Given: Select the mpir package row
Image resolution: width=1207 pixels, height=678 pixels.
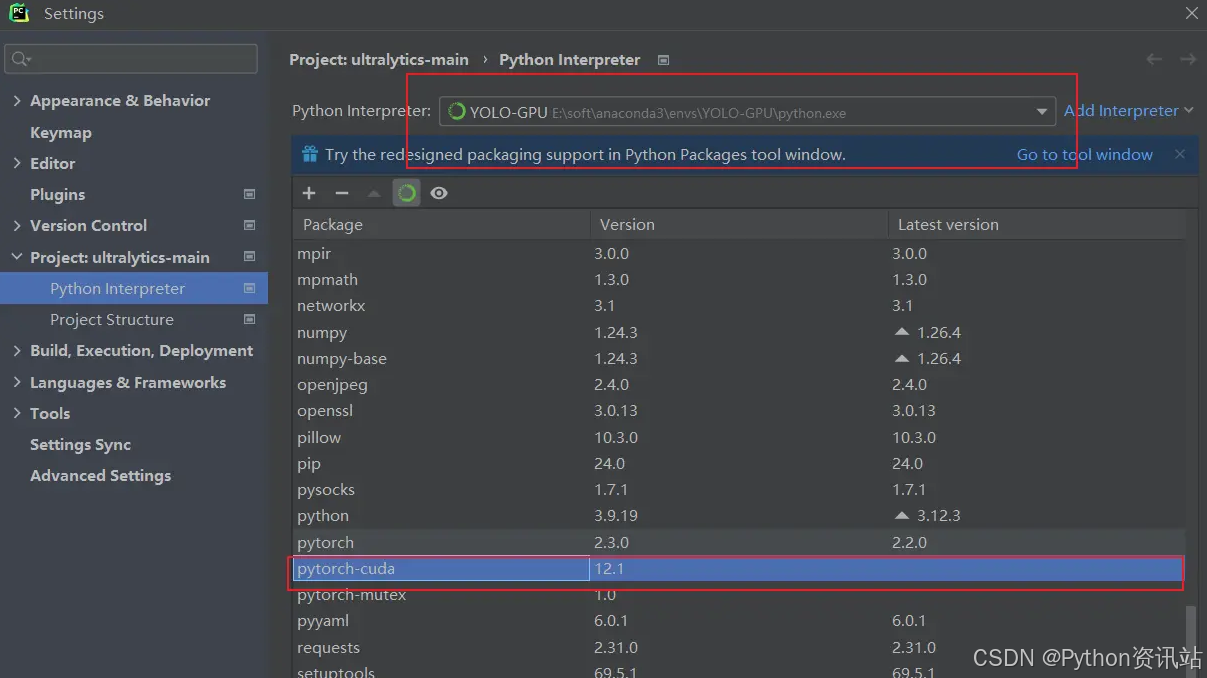Looking at the screenshot, I should 739,254.
